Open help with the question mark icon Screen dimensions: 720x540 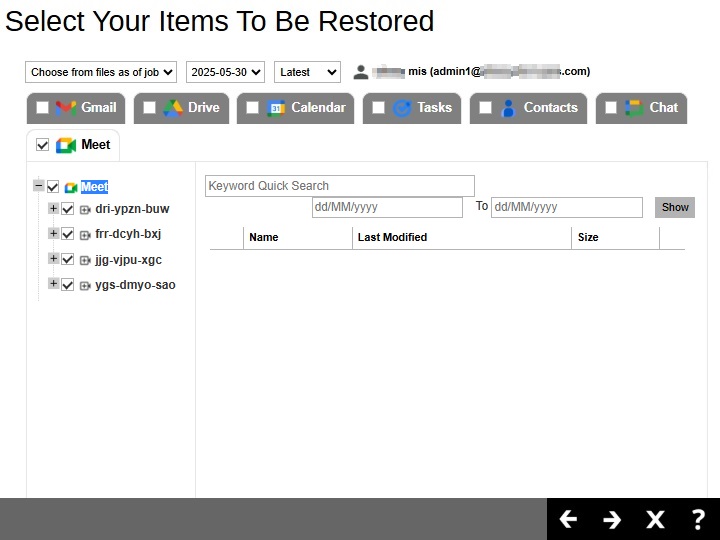point(698,519)
